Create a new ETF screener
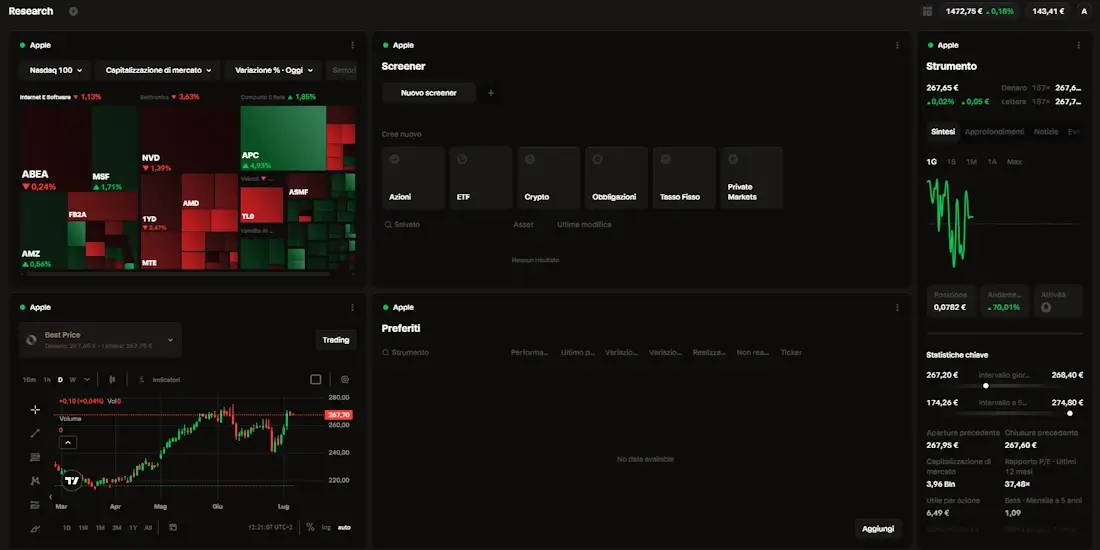The width and height of the screenshot is (1100, 550). pyautogui.click(x=481, y=178)
